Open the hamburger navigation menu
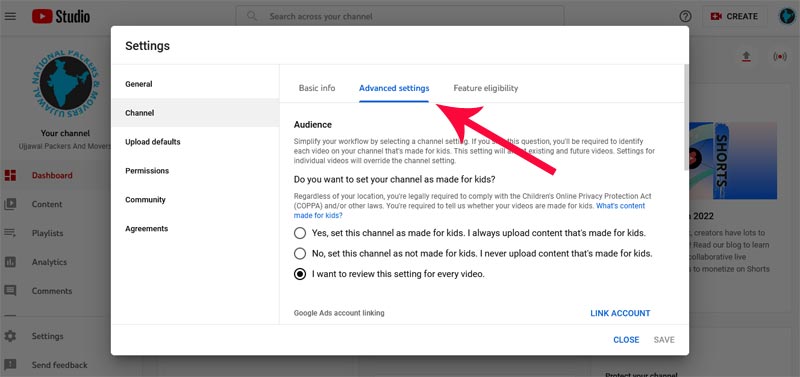 [x=10, y=16]
